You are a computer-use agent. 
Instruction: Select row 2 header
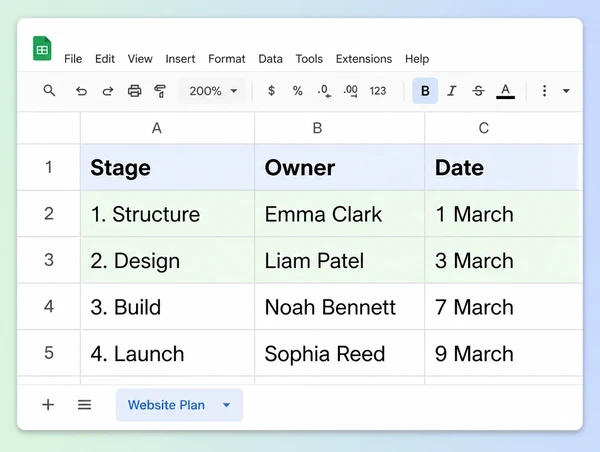[x=49, y=214]
